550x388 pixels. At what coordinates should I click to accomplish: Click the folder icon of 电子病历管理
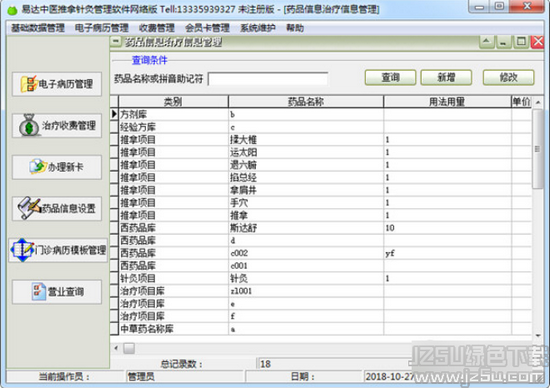[29, 84]
